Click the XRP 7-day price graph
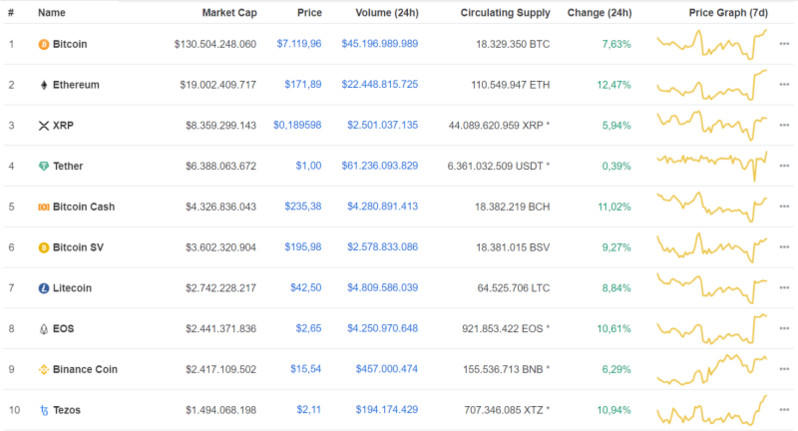798x431 pixels. (711, 124)
